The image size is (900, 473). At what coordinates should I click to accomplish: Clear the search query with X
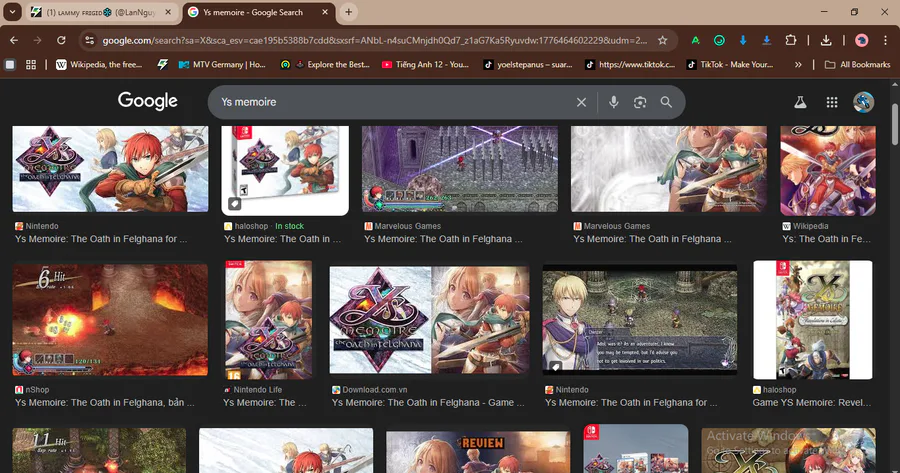581,102
